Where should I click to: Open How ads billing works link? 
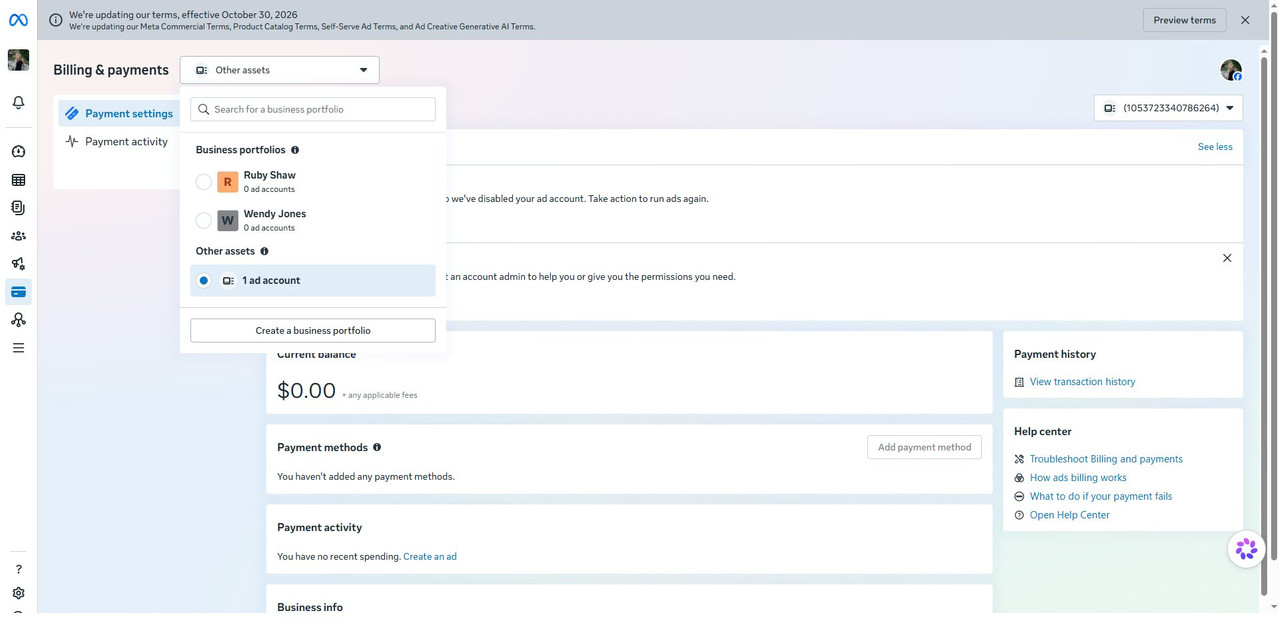point(1078,478)
